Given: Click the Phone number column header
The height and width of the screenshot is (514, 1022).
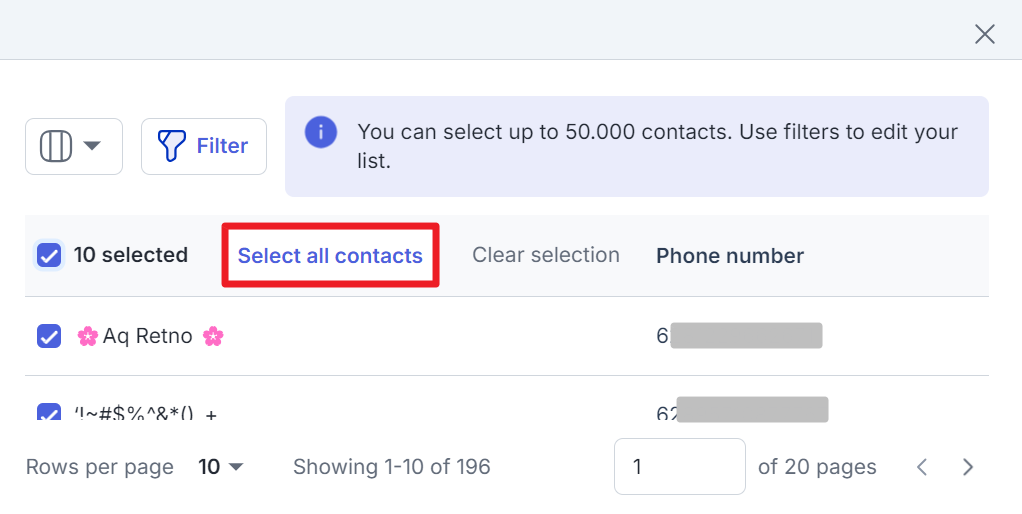Looking at the screenshot, I should click(729, 255).
